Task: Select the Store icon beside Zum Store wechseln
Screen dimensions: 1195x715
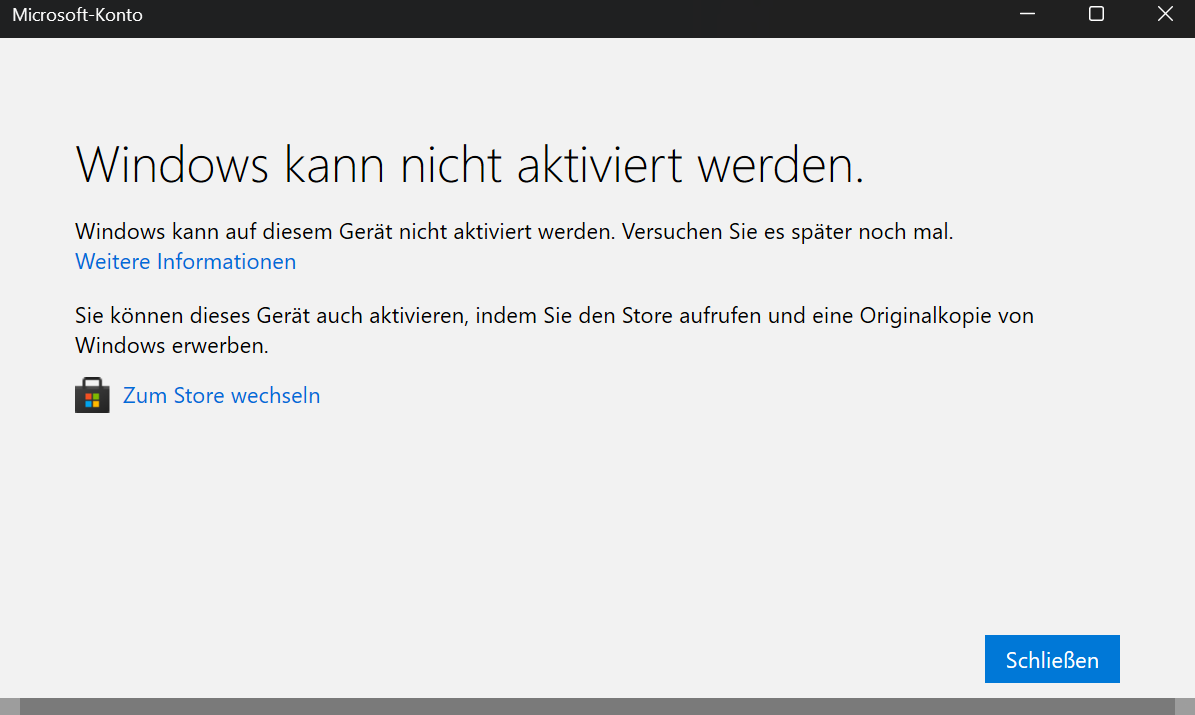Action: point(92,394)
